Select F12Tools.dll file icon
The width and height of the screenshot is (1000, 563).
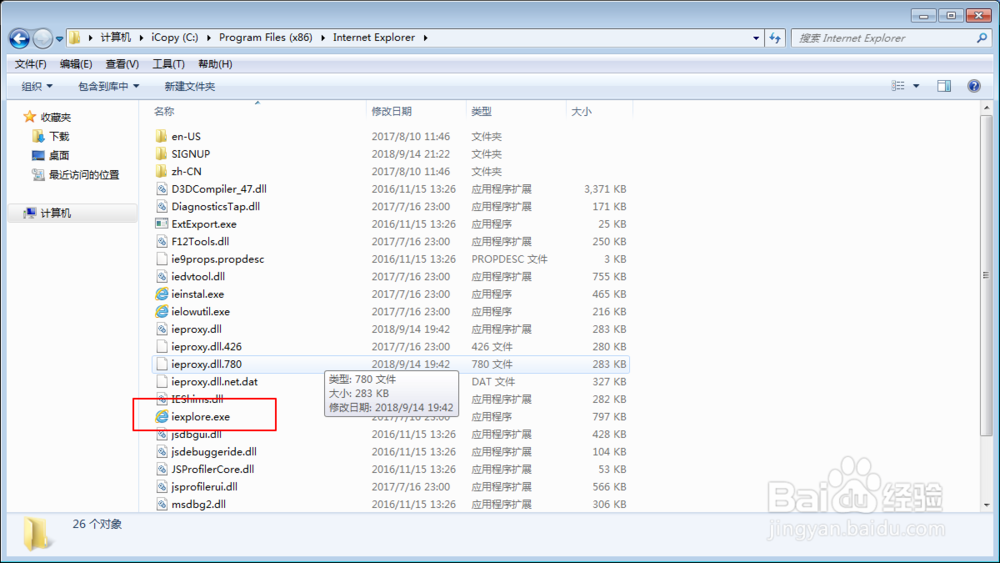pos(162,241)
